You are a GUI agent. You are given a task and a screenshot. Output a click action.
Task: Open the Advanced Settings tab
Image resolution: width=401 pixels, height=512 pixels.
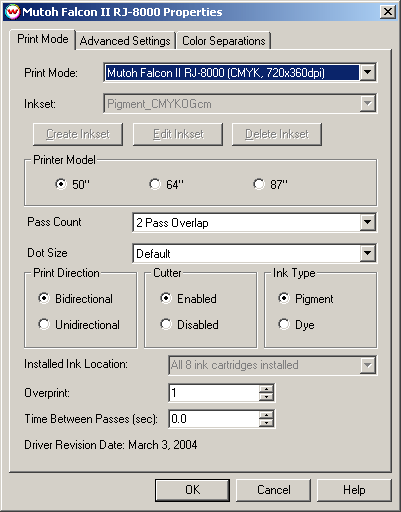[x=125, y=41]
